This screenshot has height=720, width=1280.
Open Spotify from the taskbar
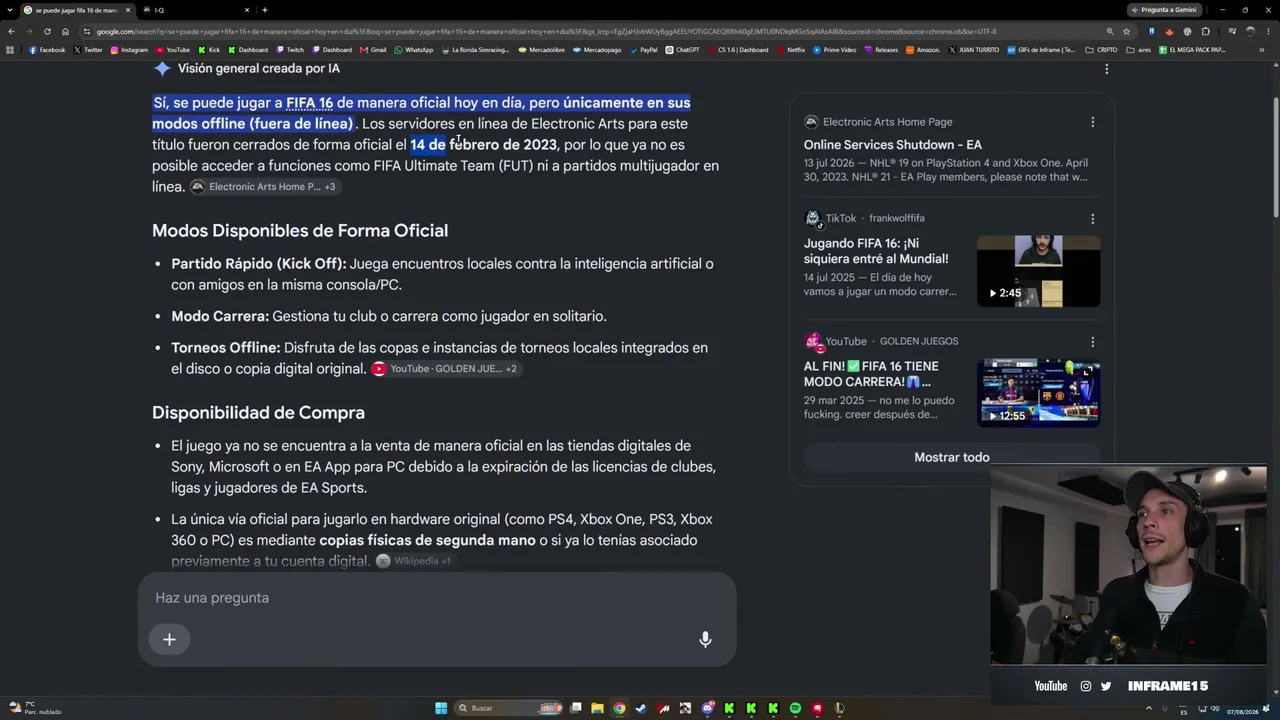(795, 708)
